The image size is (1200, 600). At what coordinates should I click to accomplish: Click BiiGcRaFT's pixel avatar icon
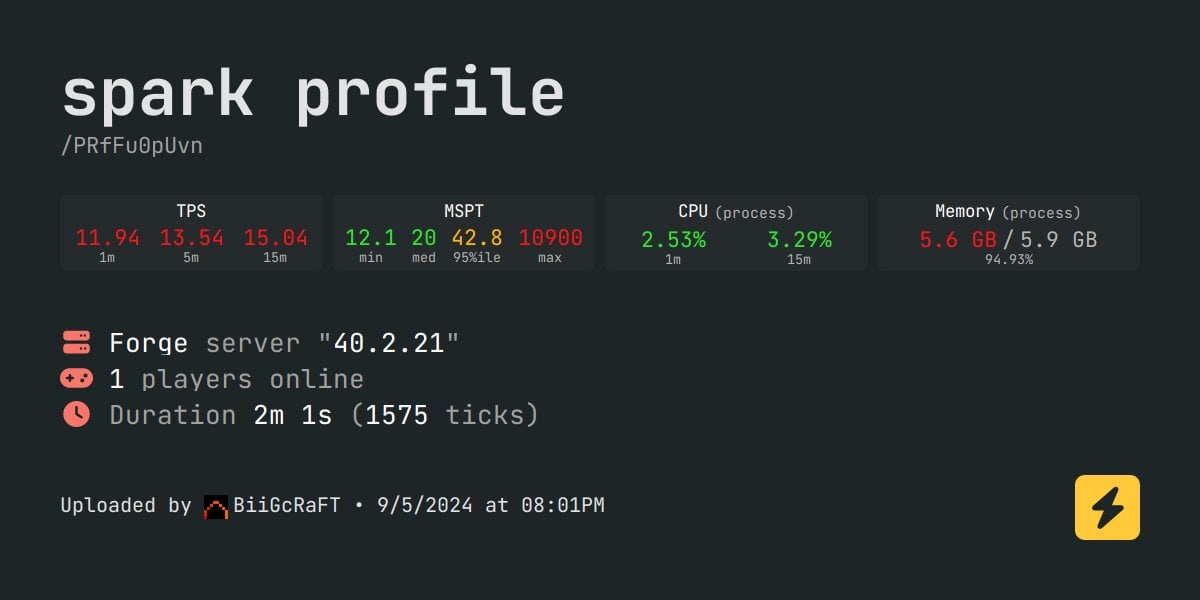pos(216,506)
